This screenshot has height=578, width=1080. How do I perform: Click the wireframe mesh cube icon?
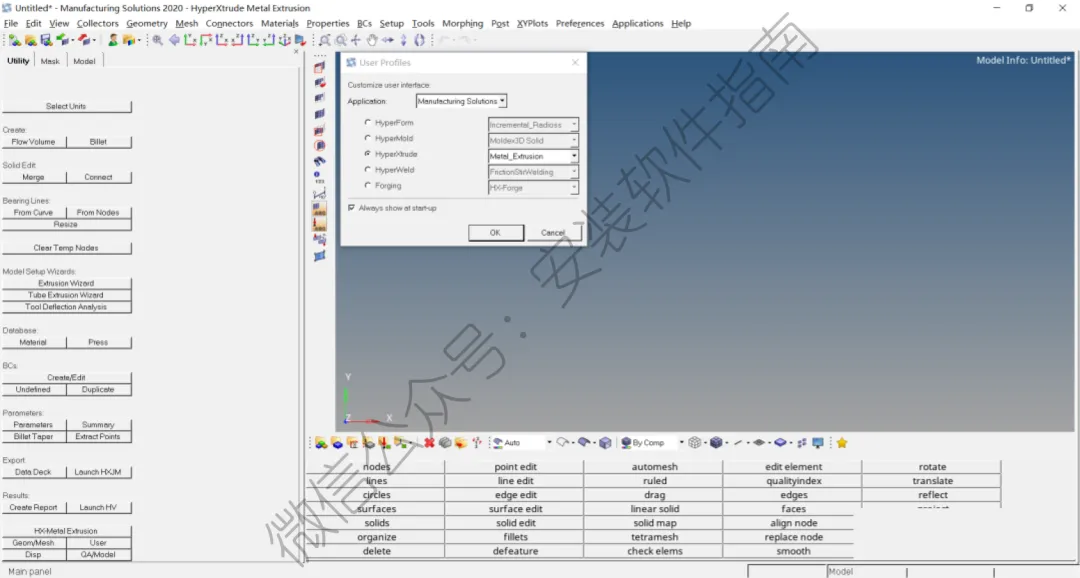point(695,442)
